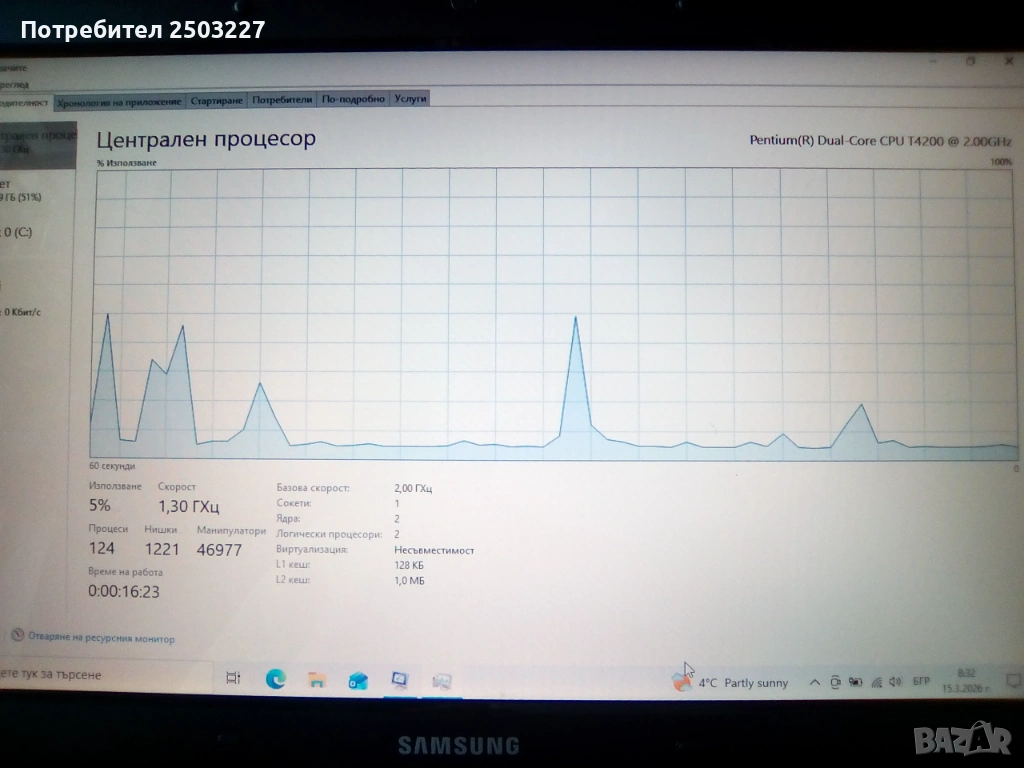Open File Explorer from taskbar
This screenshot has height=768, width=1024.
coord(317,680)
